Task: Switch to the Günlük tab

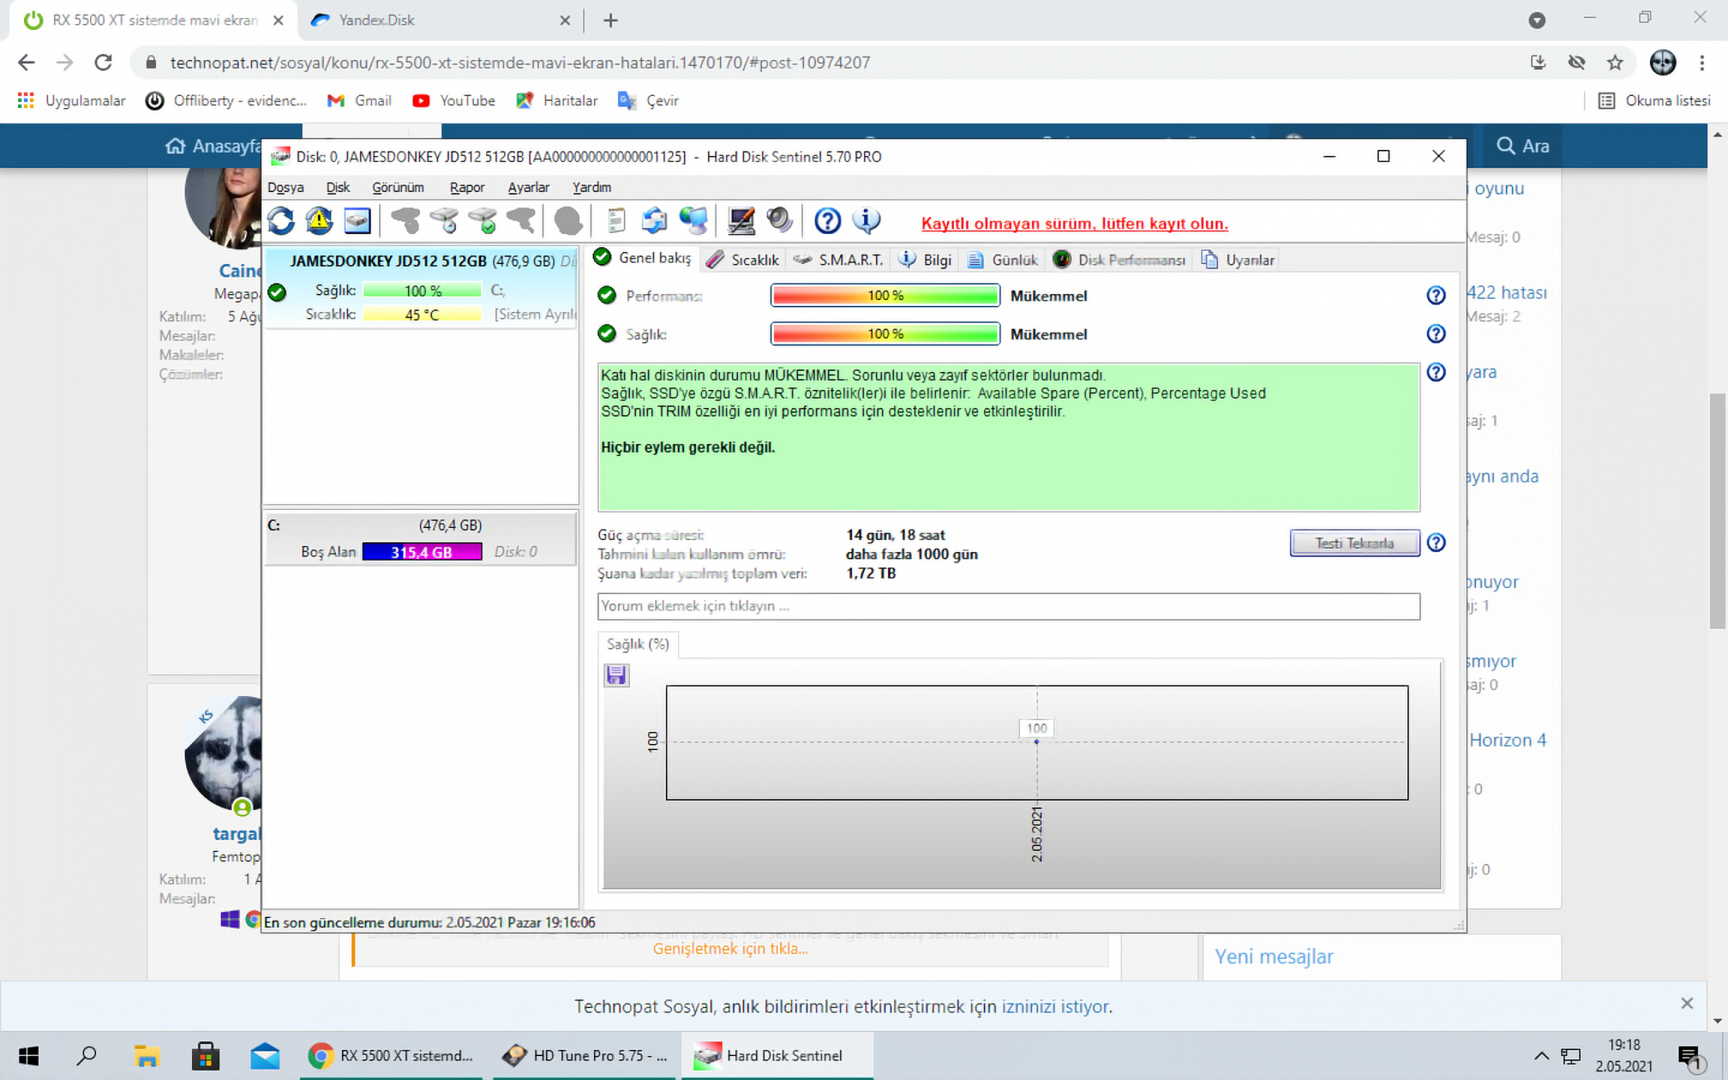Action: point(1003,260)
